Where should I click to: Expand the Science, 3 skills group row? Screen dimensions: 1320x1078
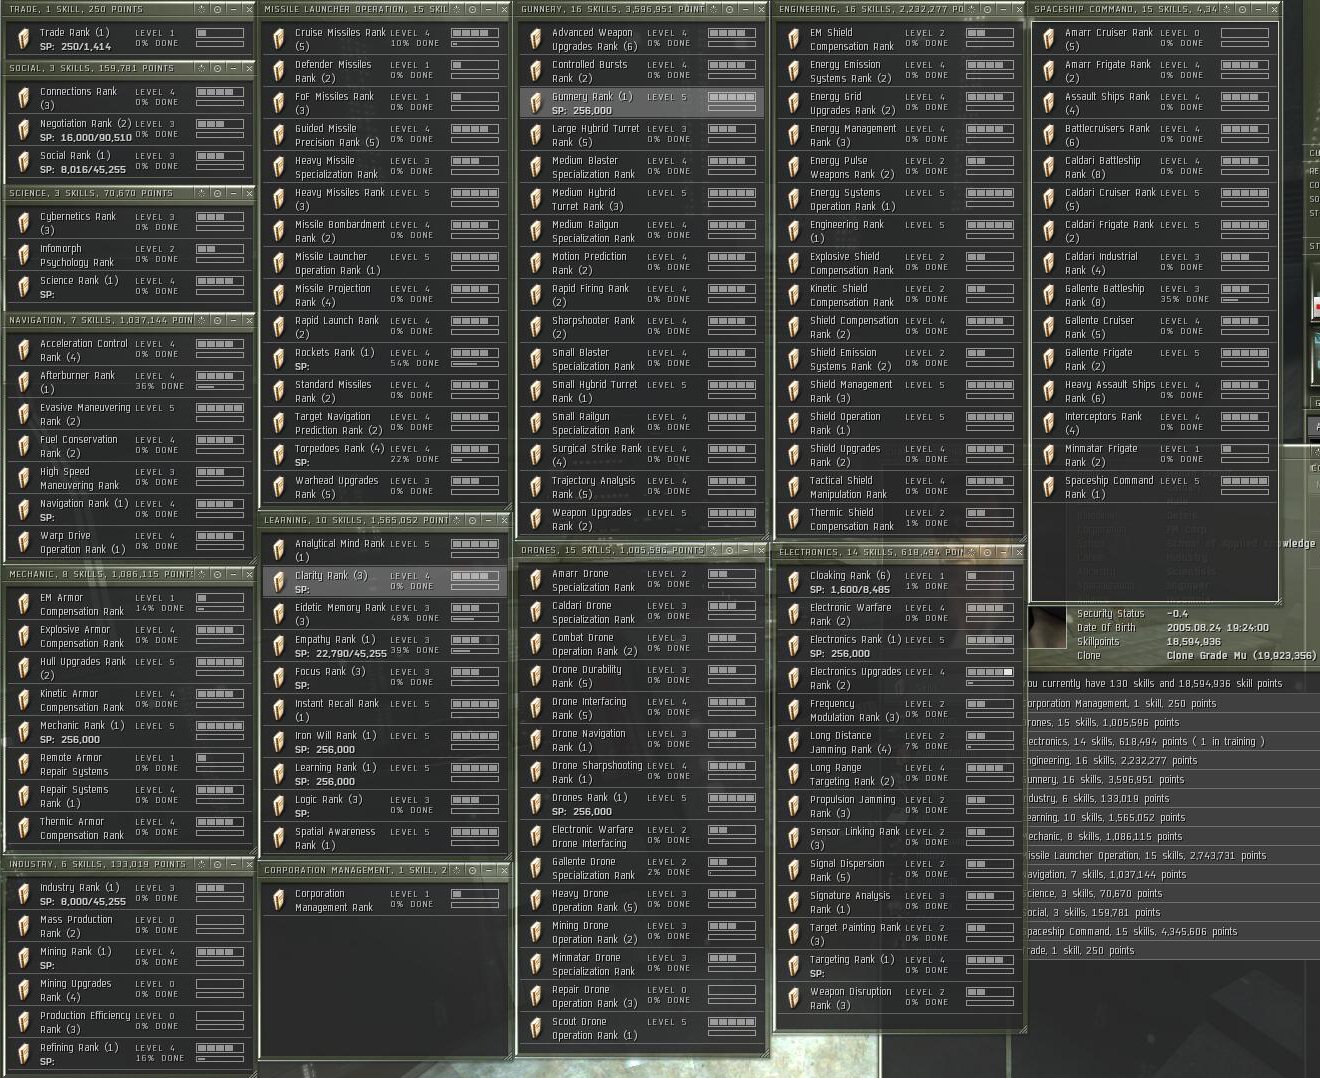pos(1172,893)
